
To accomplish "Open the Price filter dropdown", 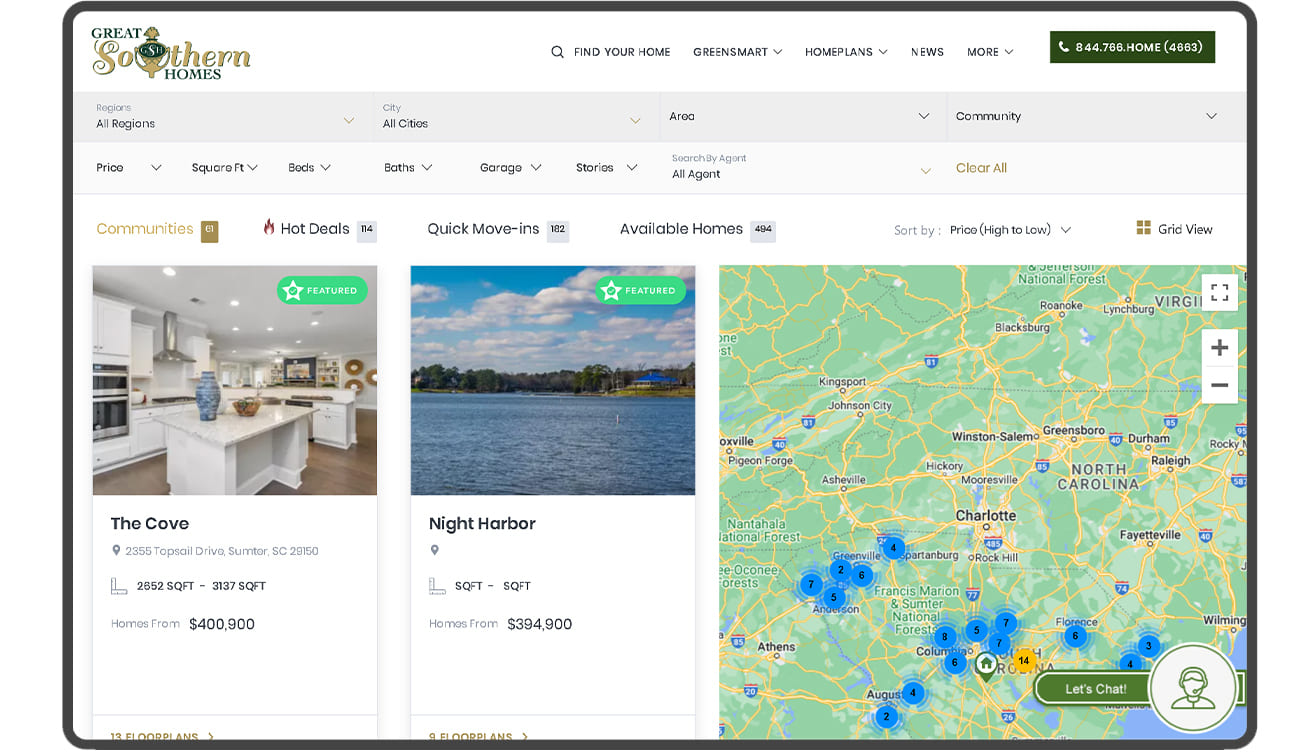I will [x=128, y=168].
